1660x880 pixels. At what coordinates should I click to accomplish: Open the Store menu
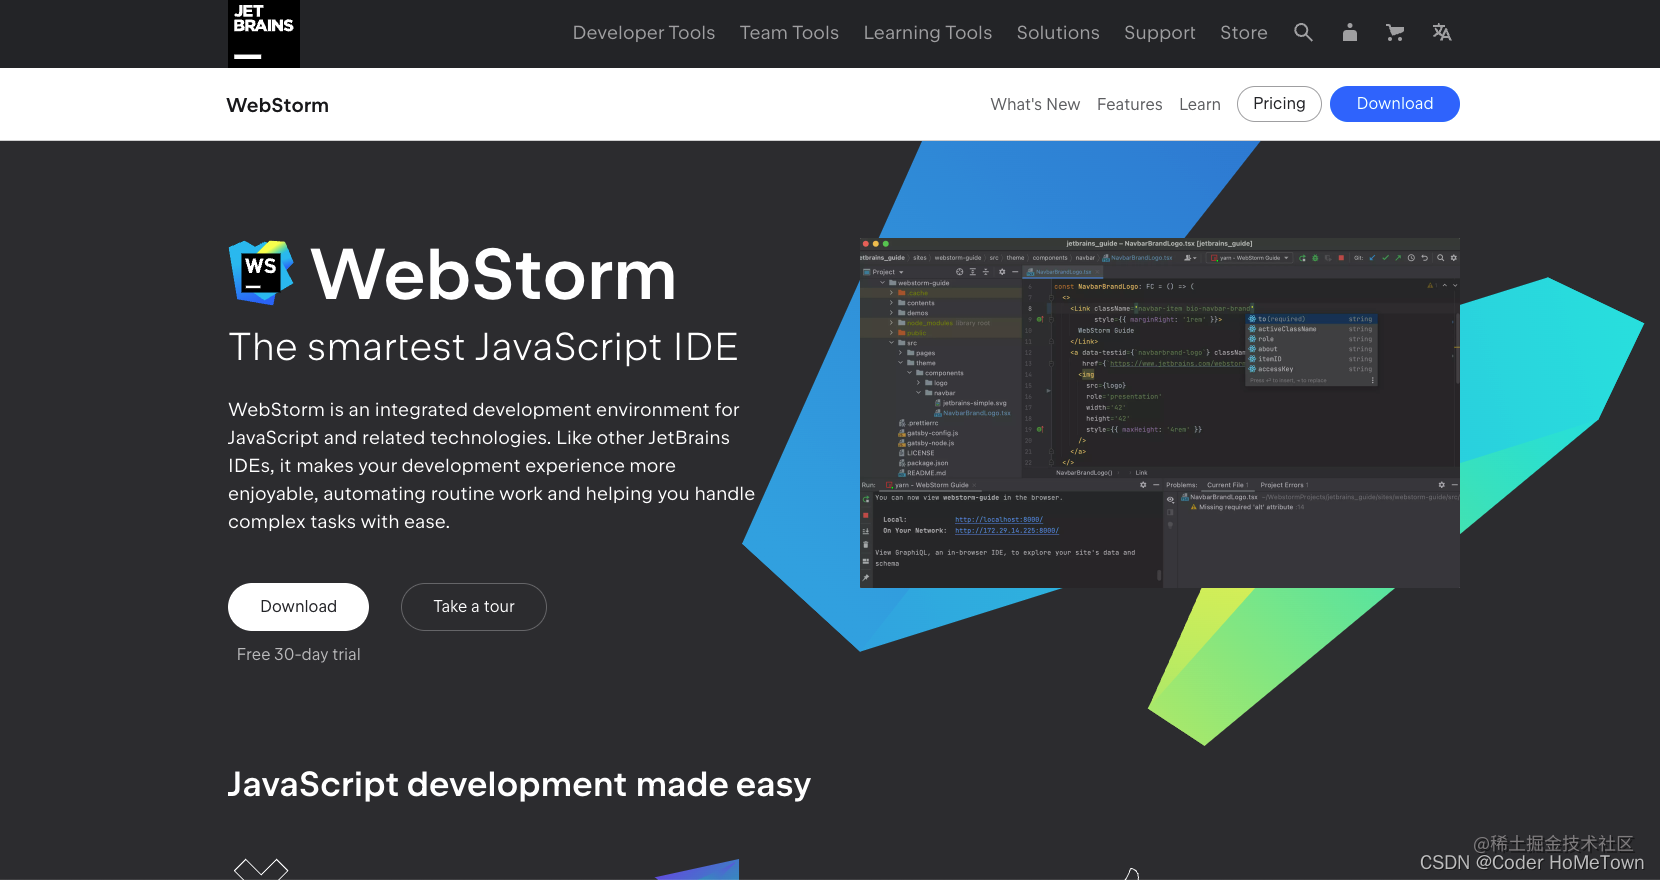(1244, 33)
